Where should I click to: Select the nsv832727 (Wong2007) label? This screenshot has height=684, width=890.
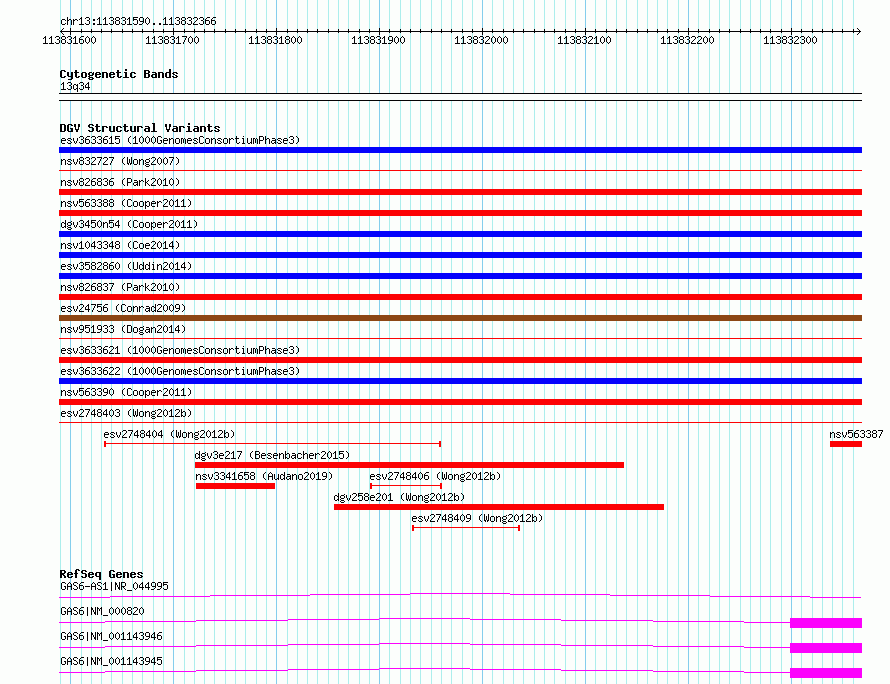tap(120, 161)
